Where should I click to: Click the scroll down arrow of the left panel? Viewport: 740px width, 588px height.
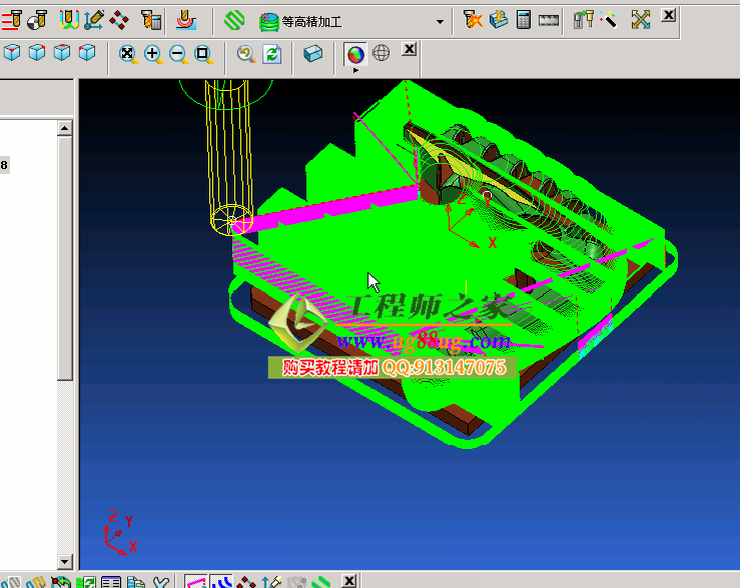65,562
